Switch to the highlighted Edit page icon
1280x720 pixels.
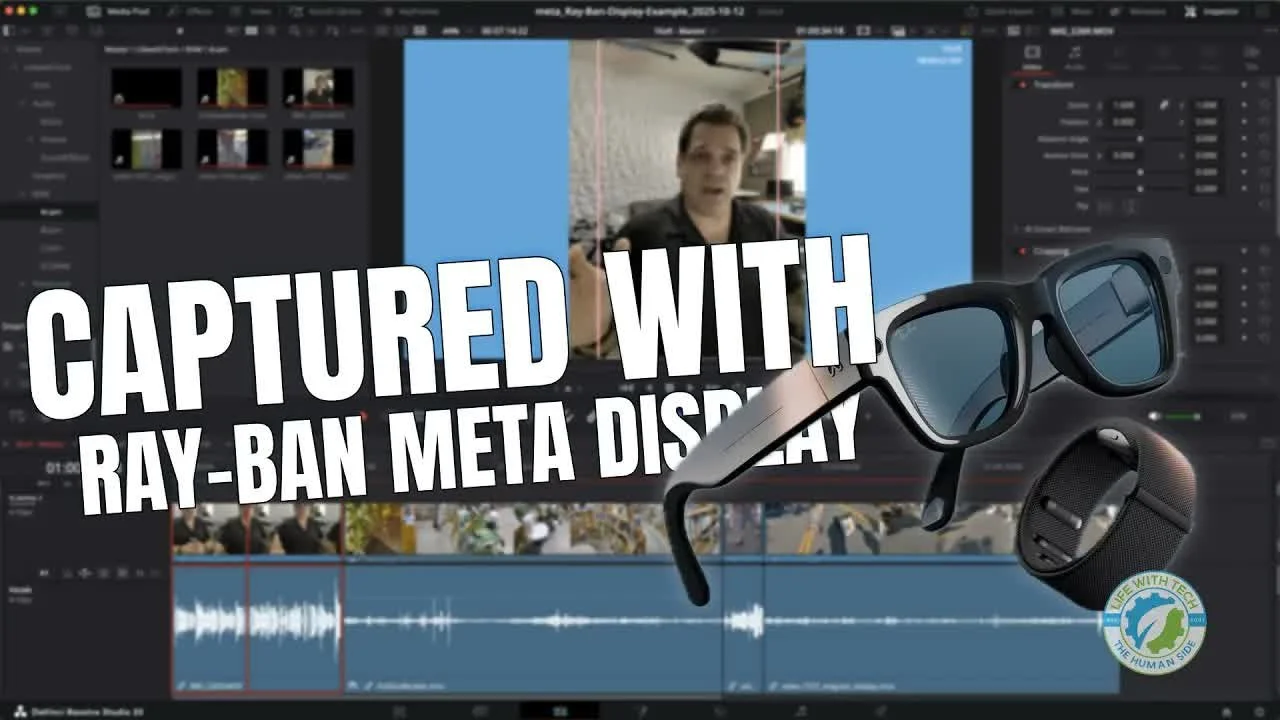(x=561, y=710)
